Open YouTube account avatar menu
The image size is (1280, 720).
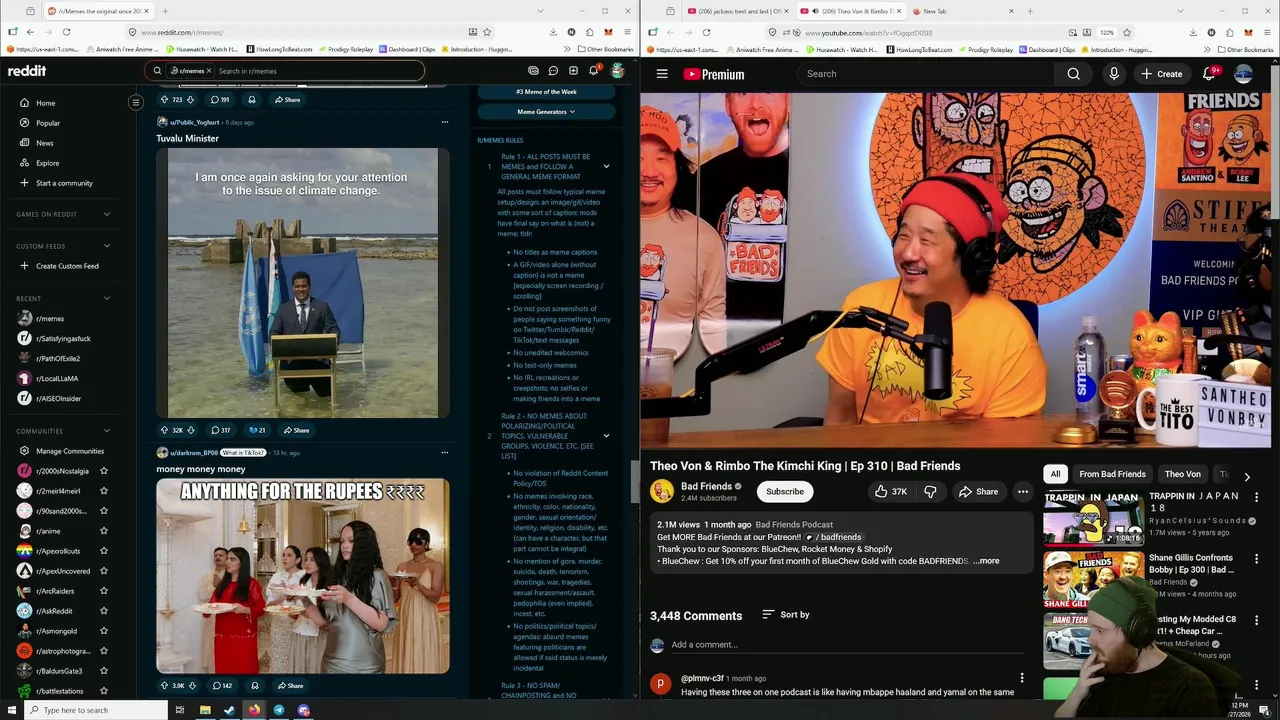tap(1244, 74)
